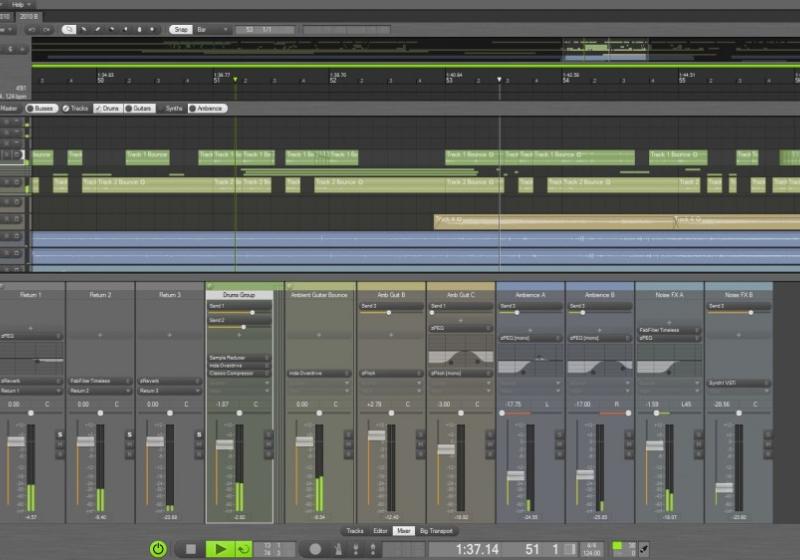Select the magnifier zoom tool in toolbar
Viewport: 800px width, 560px height.
point(69,29)
